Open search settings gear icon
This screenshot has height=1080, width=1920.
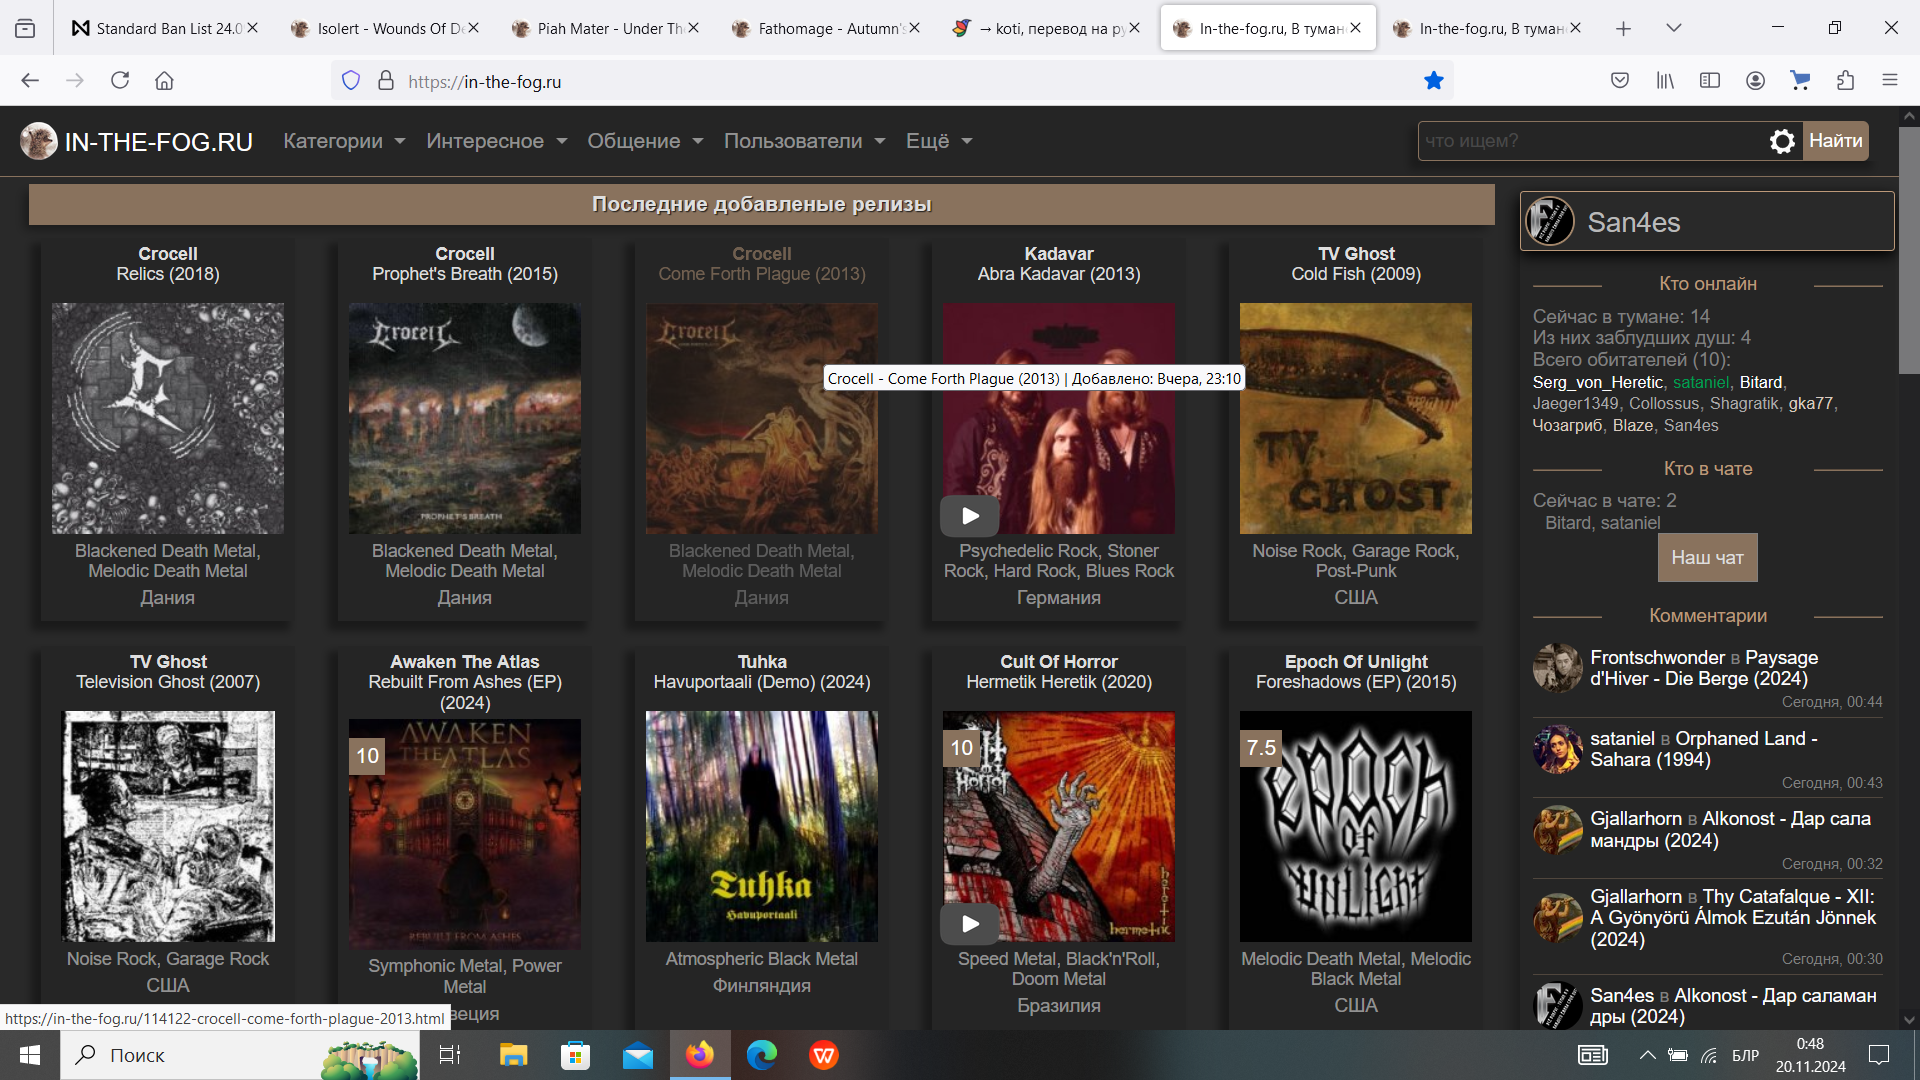coord(1782,141)
